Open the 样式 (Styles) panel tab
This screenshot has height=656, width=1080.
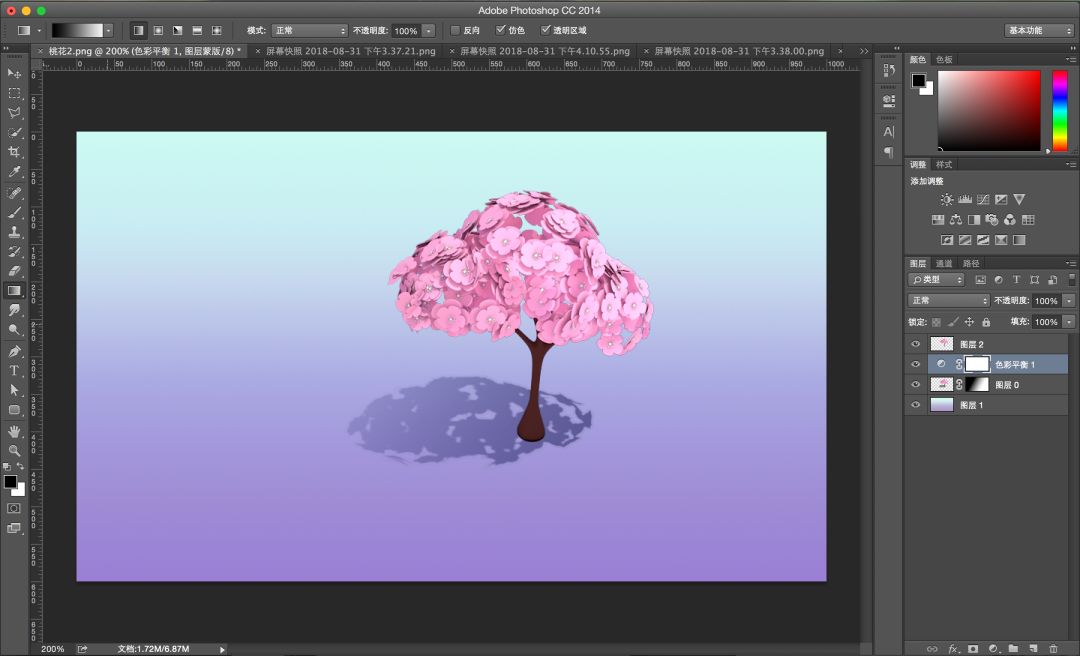click(x=944, y=164)
